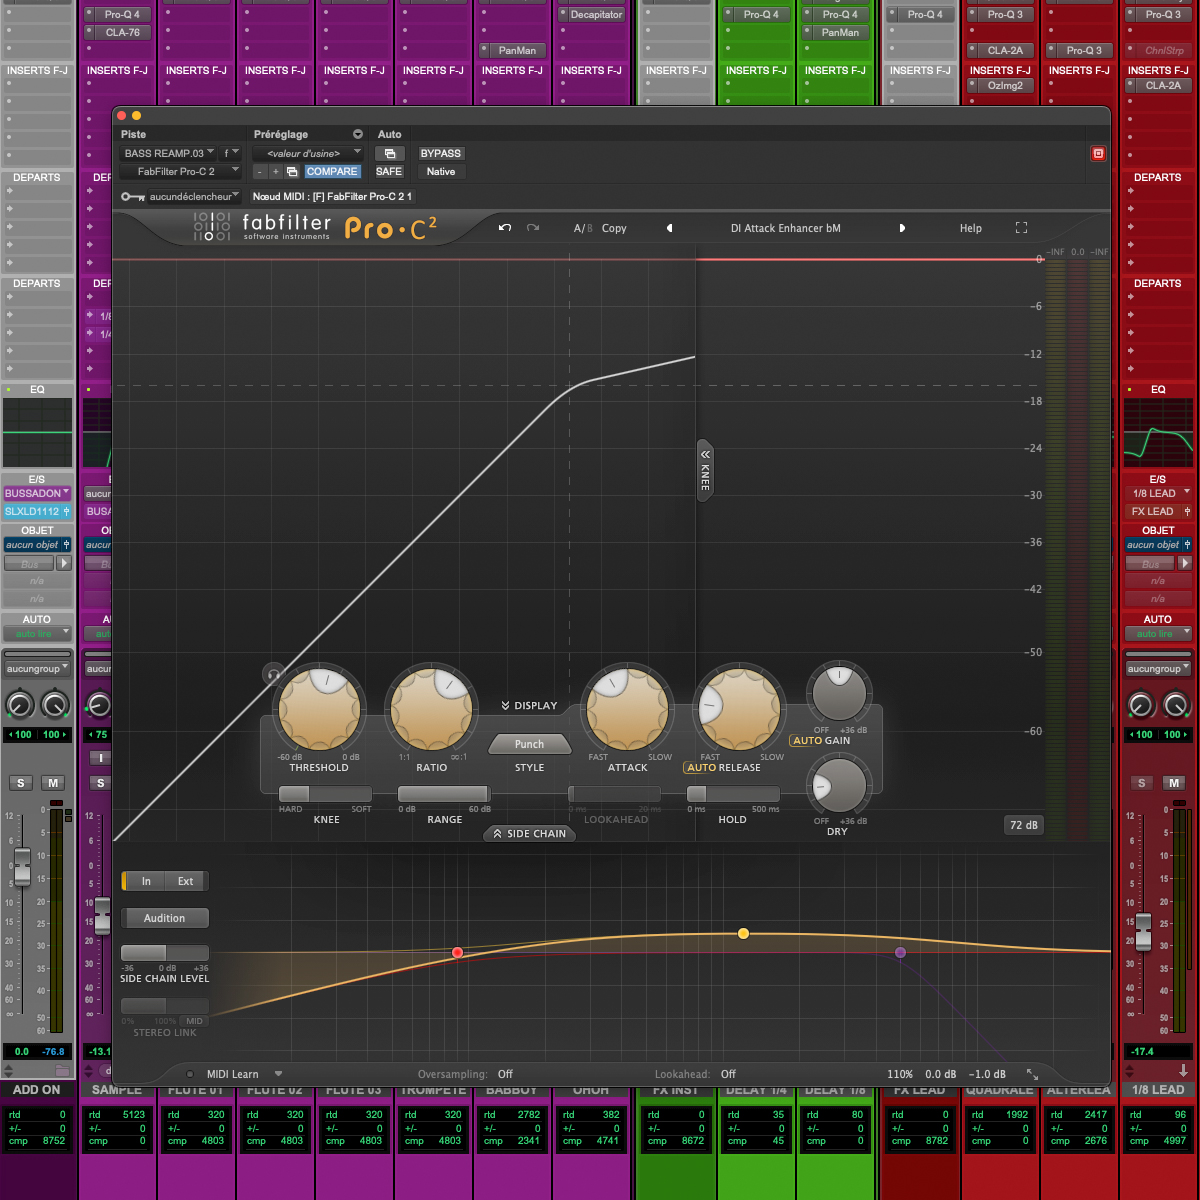Adjust the RANGE slider
Viewport: 1200px width, 1200px height.
click(444, 794)
